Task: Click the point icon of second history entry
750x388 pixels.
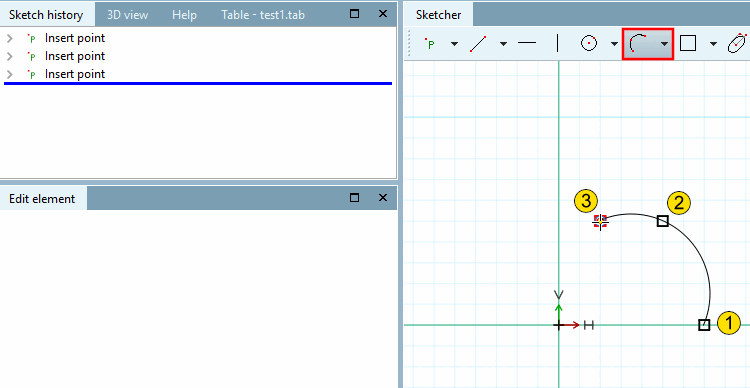Action: [32, 56]
